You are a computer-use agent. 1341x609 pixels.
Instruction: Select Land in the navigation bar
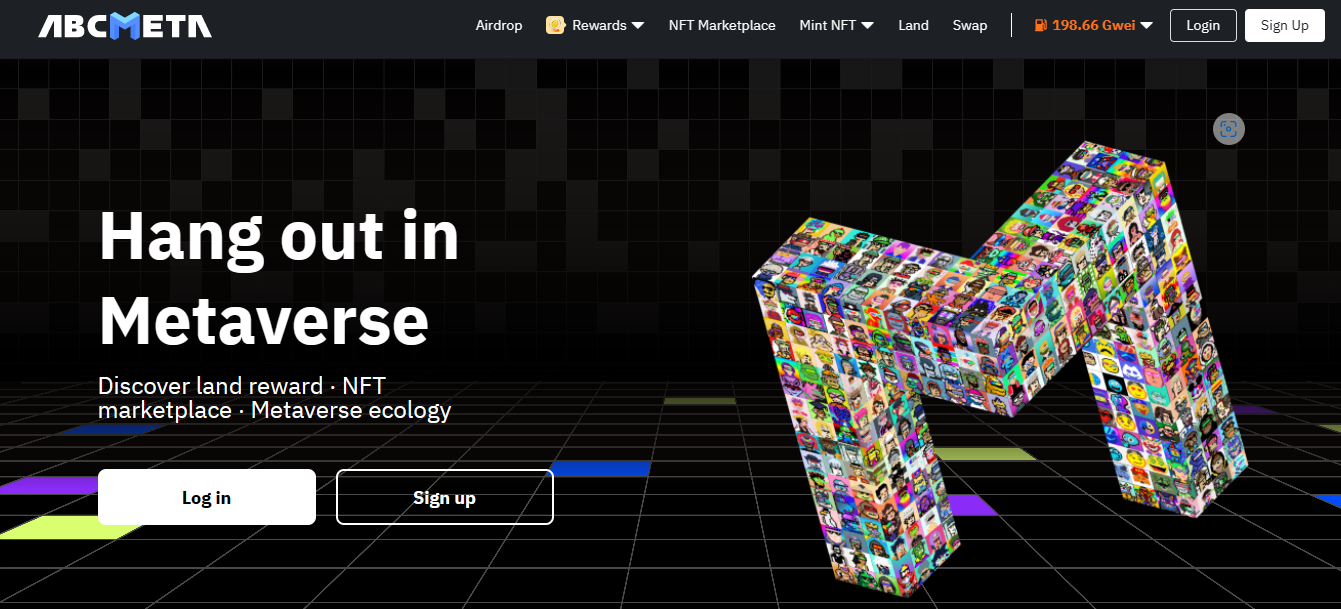tap(913, 26)
